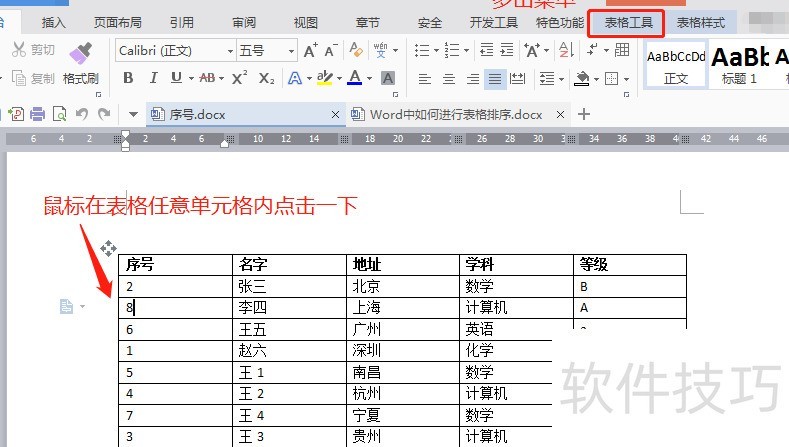
Task: Click the sort A-Z icon
Action: [x=567, y=49]
